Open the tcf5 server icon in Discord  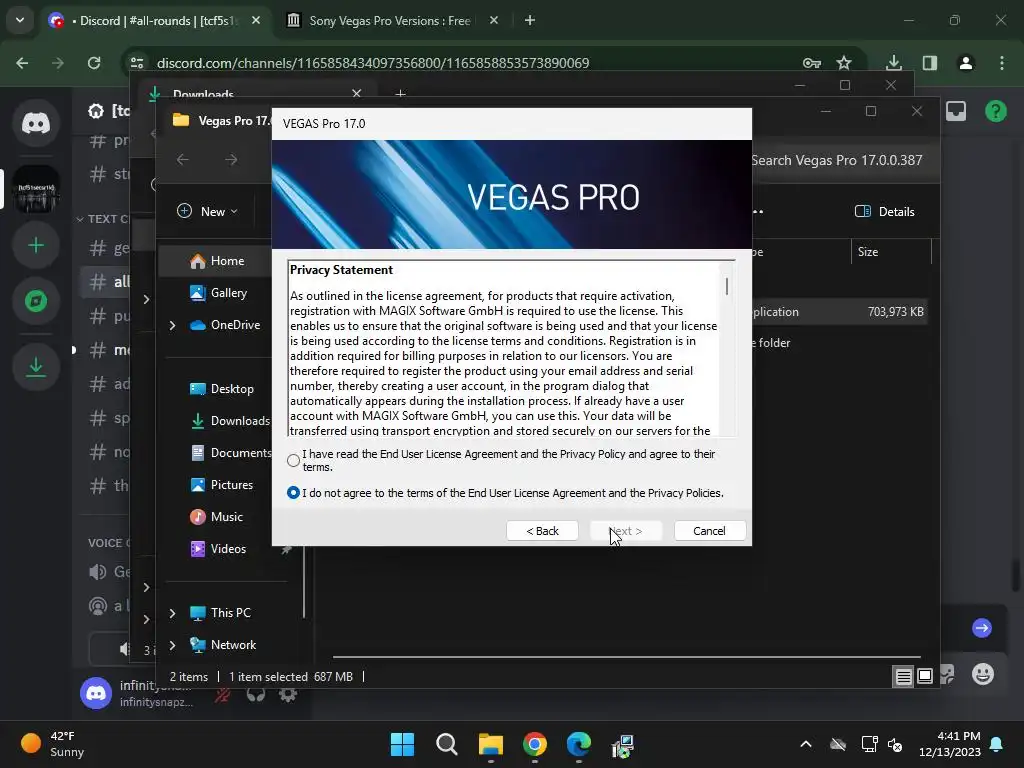[x=36, y=189]
